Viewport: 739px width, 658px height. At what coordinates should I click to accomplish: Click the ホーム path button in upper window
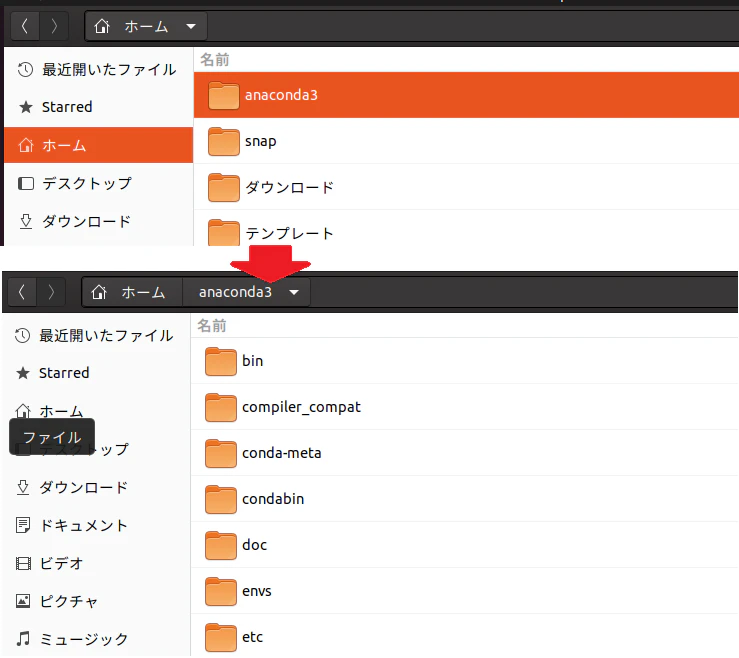[x=146, y=26]
